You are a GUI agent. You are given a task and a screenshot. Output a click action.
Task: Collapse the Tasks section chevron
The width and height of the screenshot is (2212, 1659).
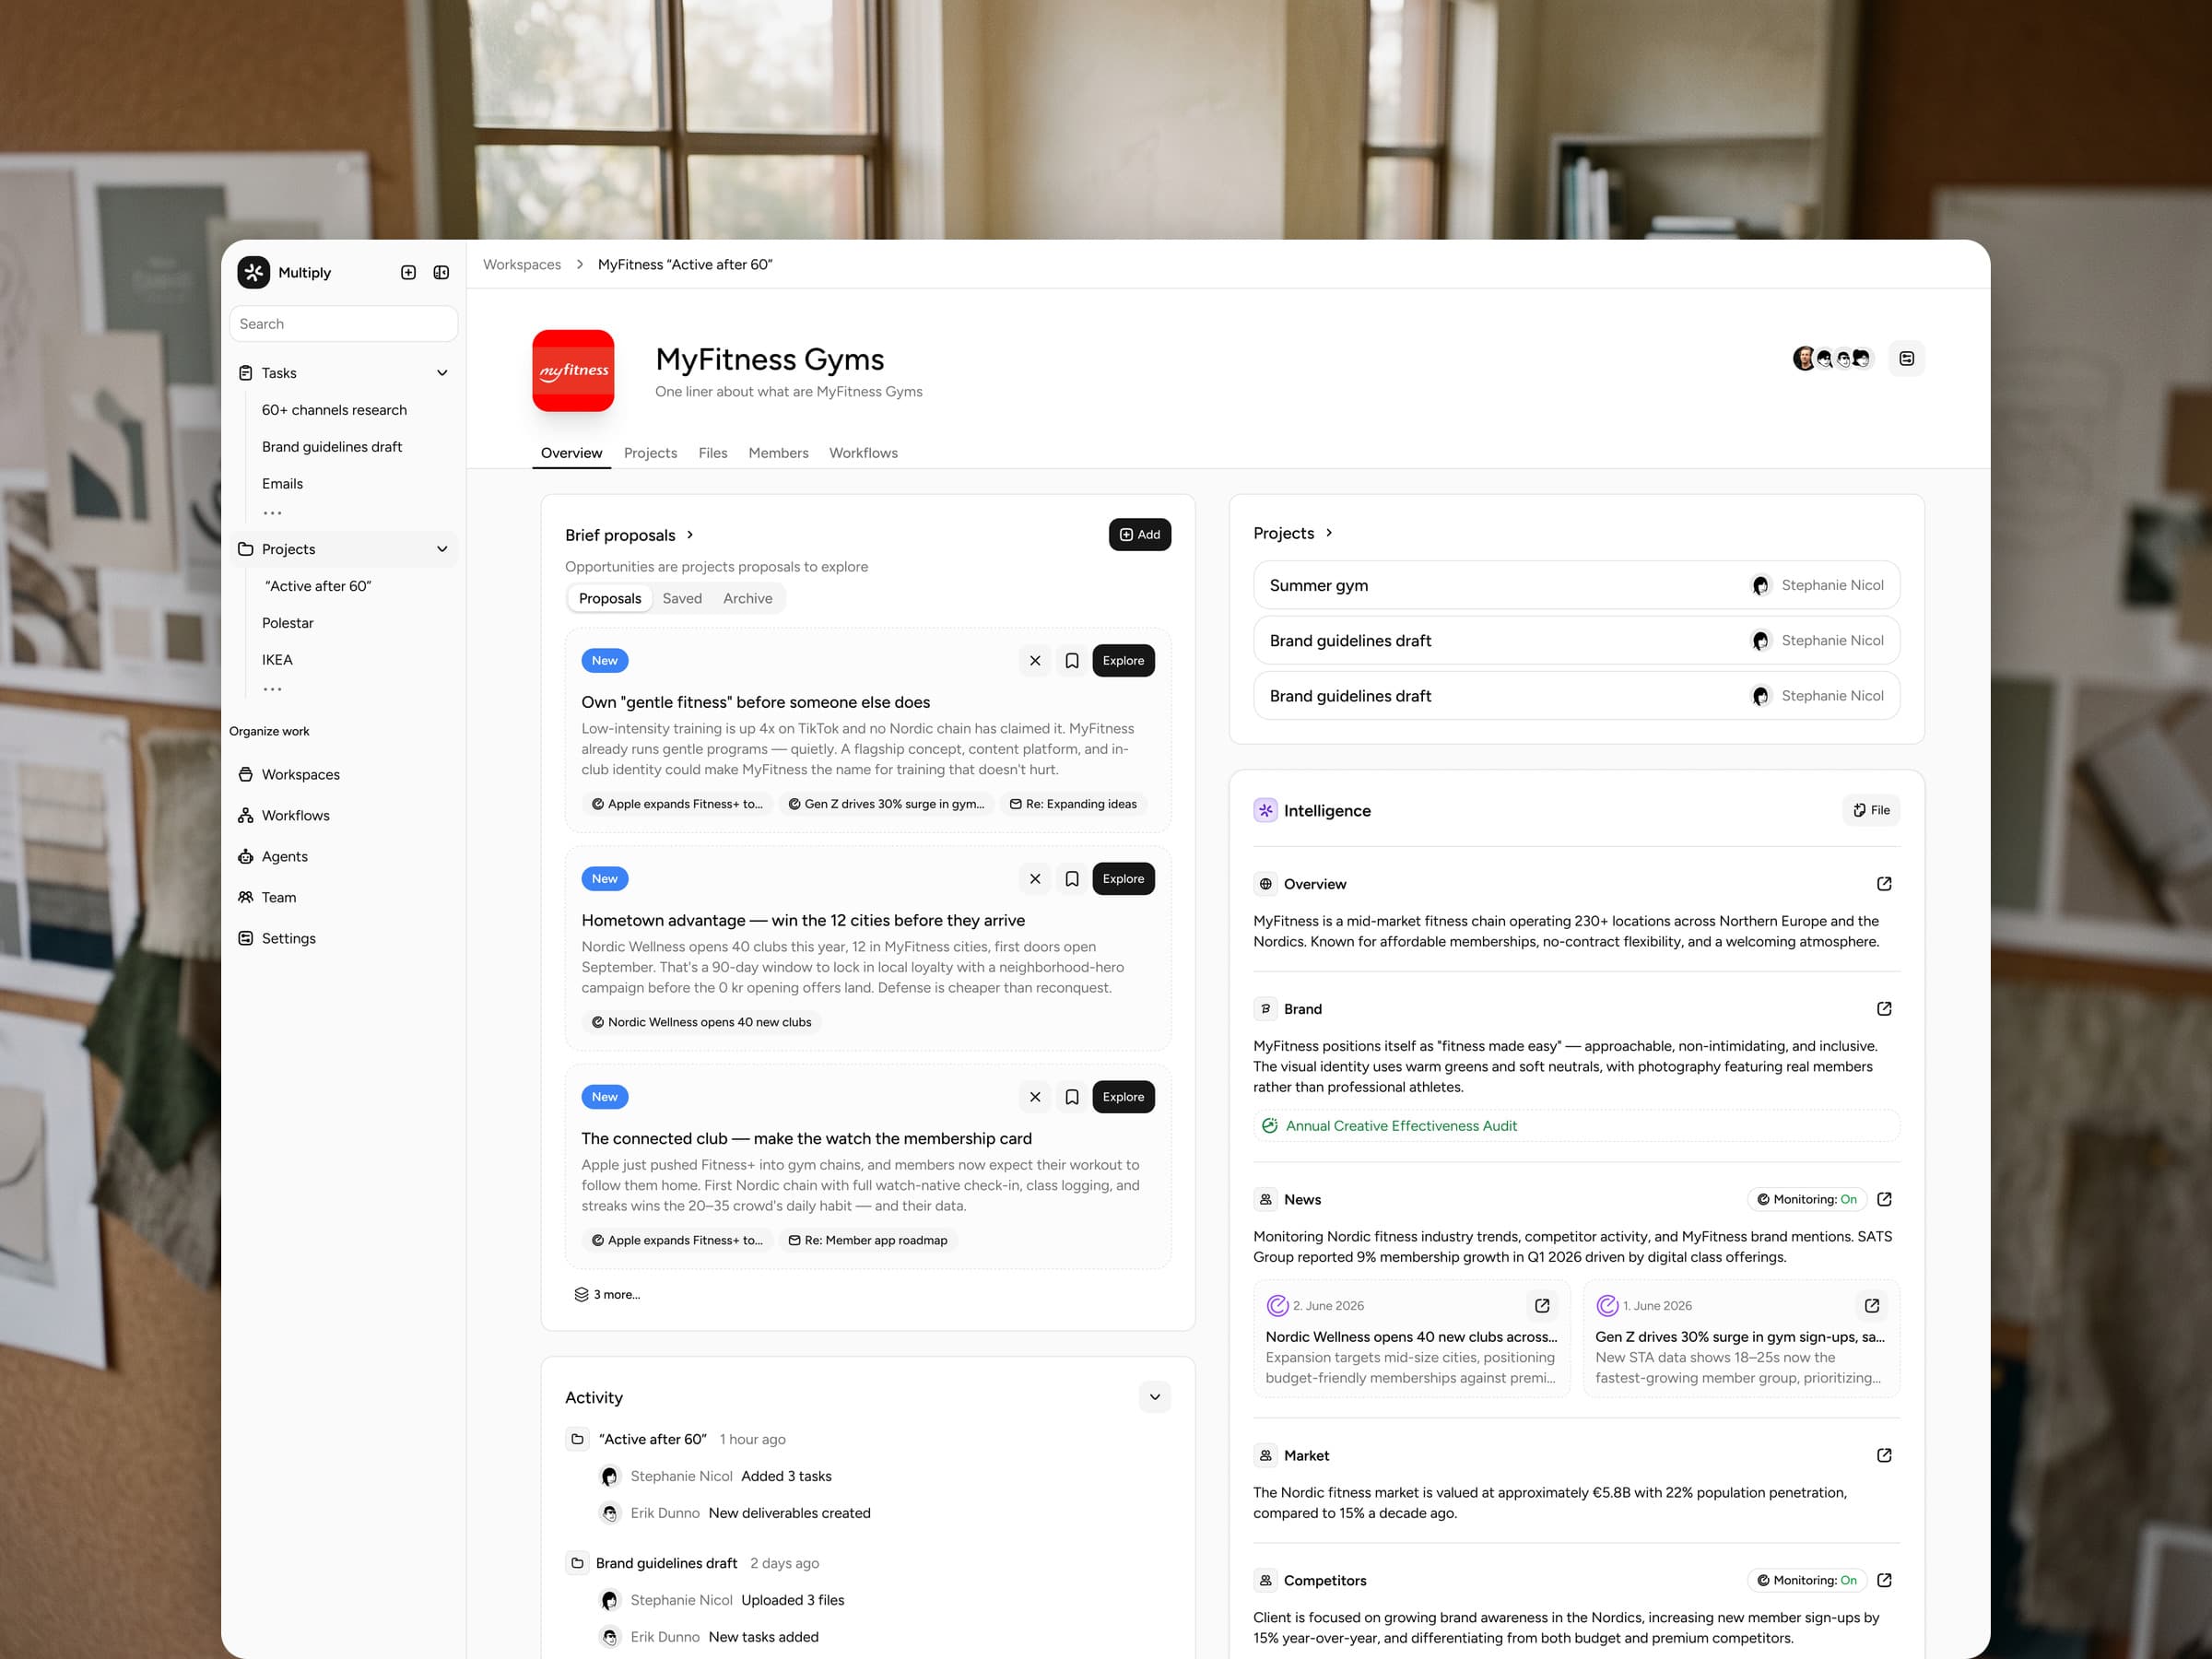click(442, 373)
